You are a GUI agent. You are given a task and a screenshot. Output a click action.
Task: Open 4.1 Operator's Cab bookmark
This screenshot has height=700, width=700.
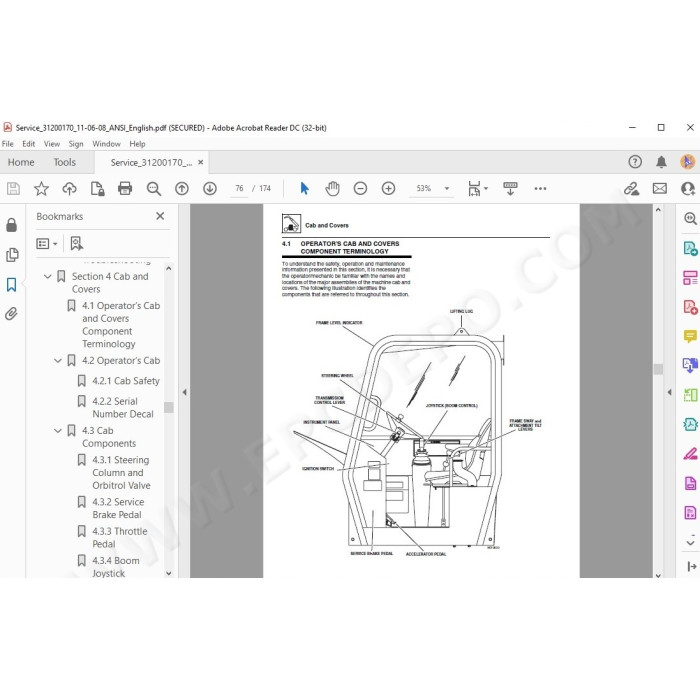(121, 325)
